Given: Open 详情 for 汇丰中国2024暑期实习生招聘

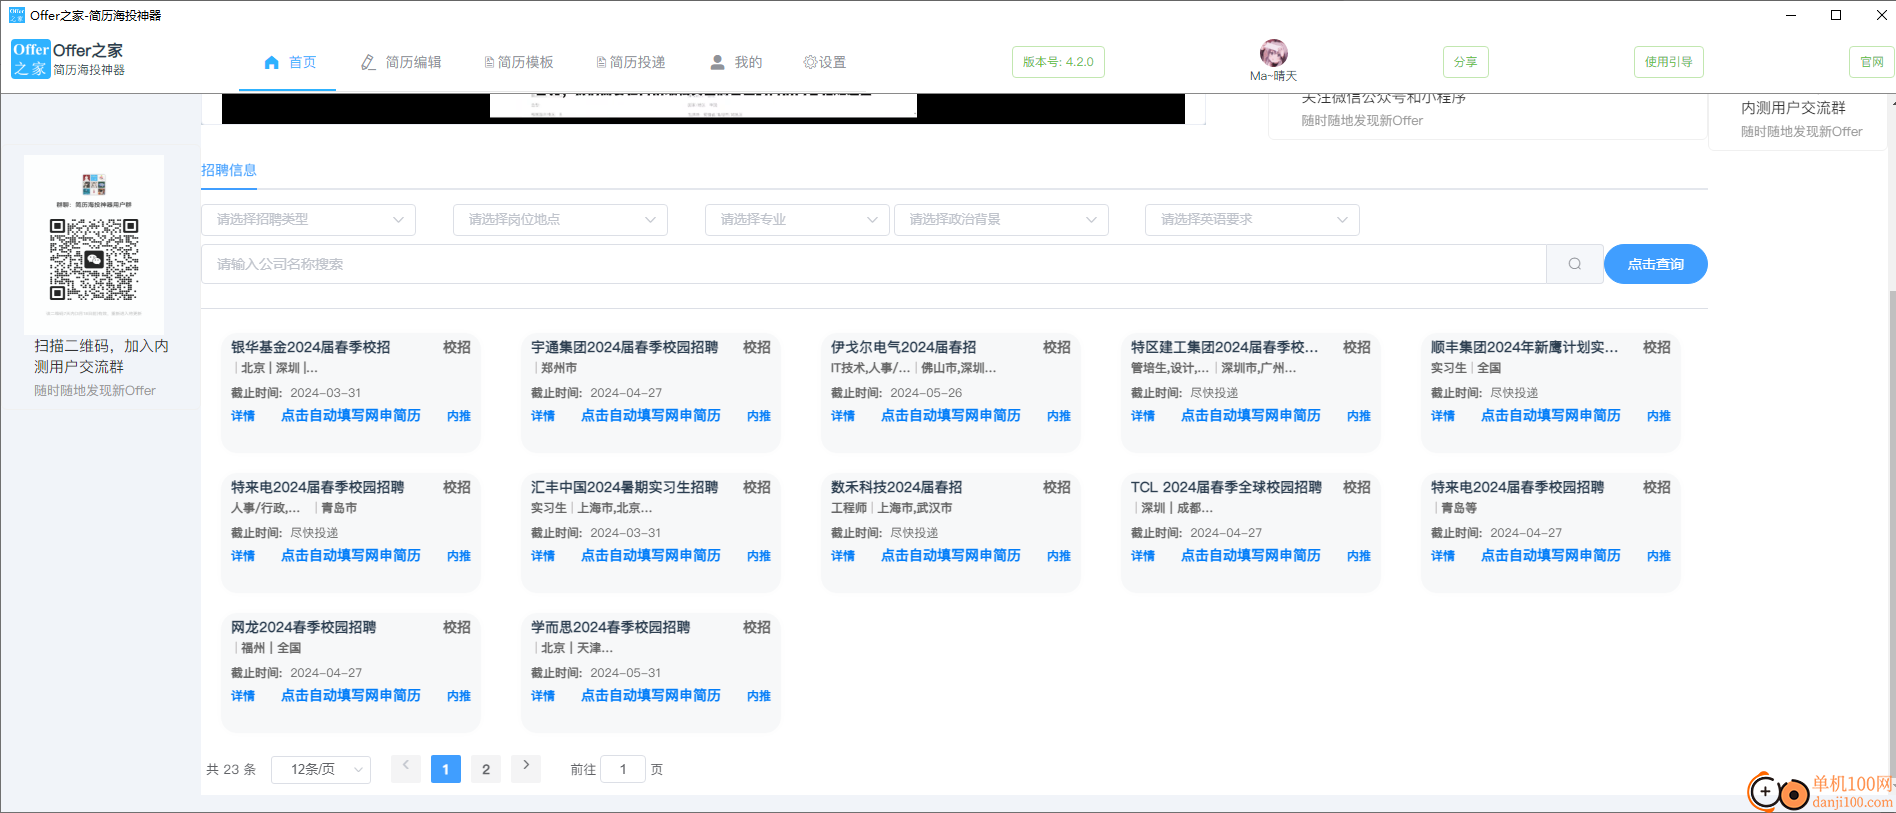Looking at the screenshot, I should tap(543, 556).
